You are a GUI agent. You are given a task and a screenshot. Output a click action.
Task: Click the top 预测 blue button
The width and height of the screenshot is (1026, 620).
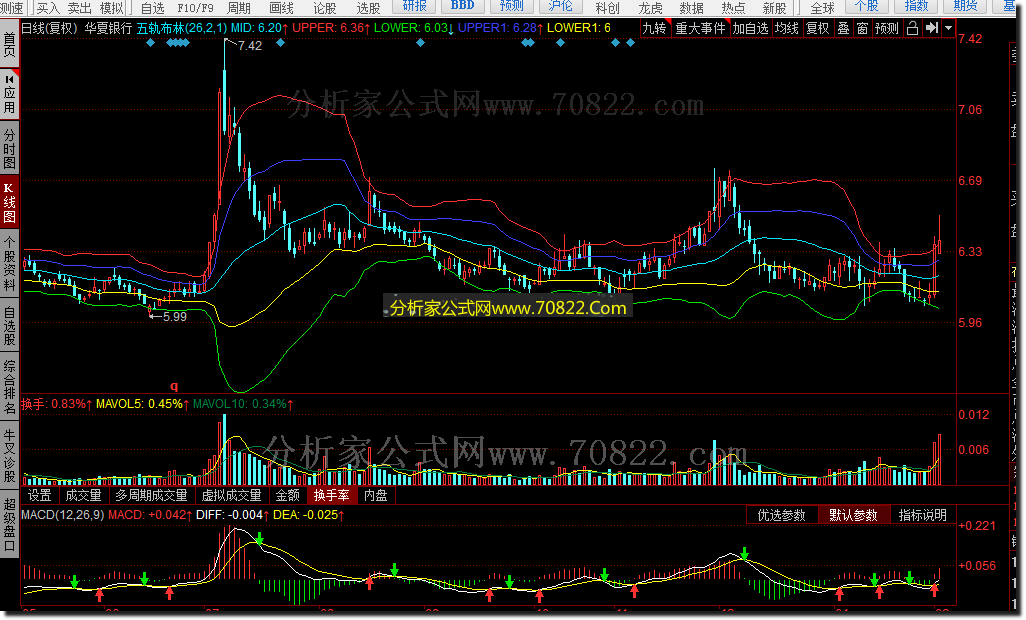click(x=511, y=6)
